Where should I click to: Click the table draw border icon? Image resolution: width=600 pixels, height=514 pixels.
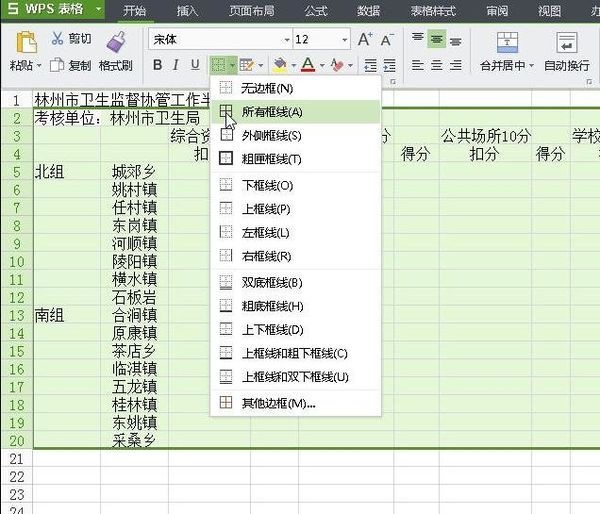[246, 65]
